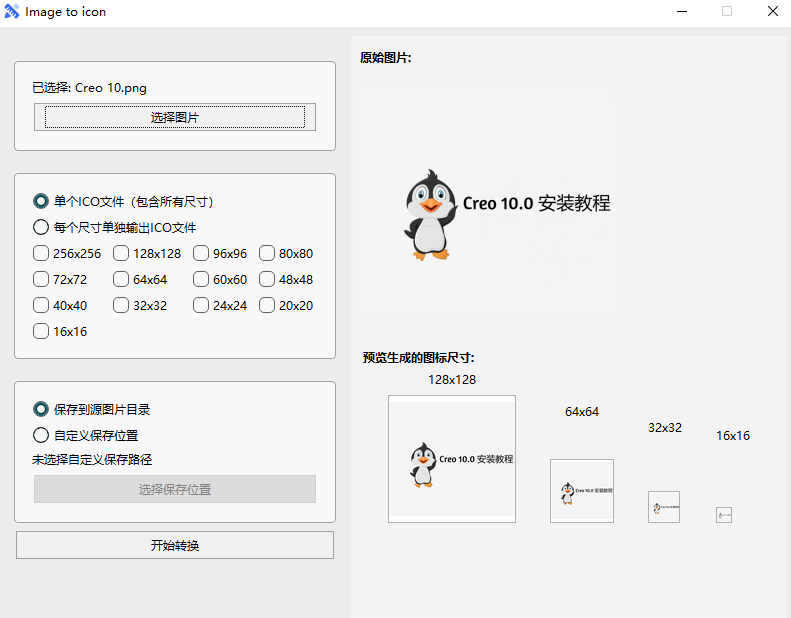The height and width of the screenshot is (618, 791).
Task: Click the 16x16 icon preview thumbnail
Action: point(724,515)
